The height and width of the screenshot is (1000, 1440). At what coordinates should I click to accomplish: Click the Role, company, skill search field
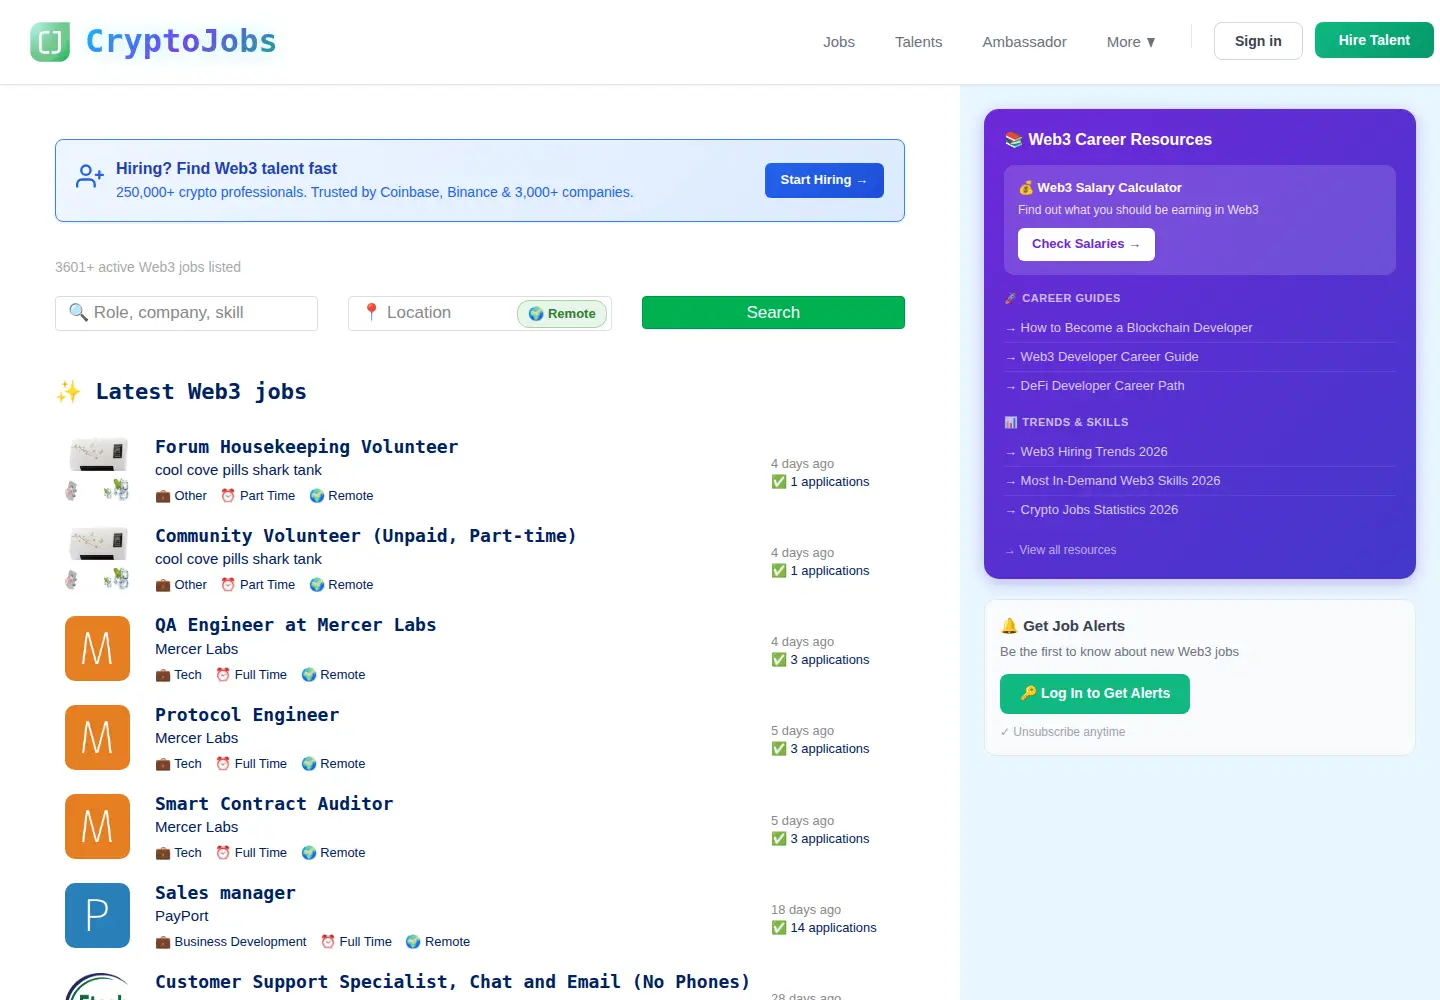(186, 313)
